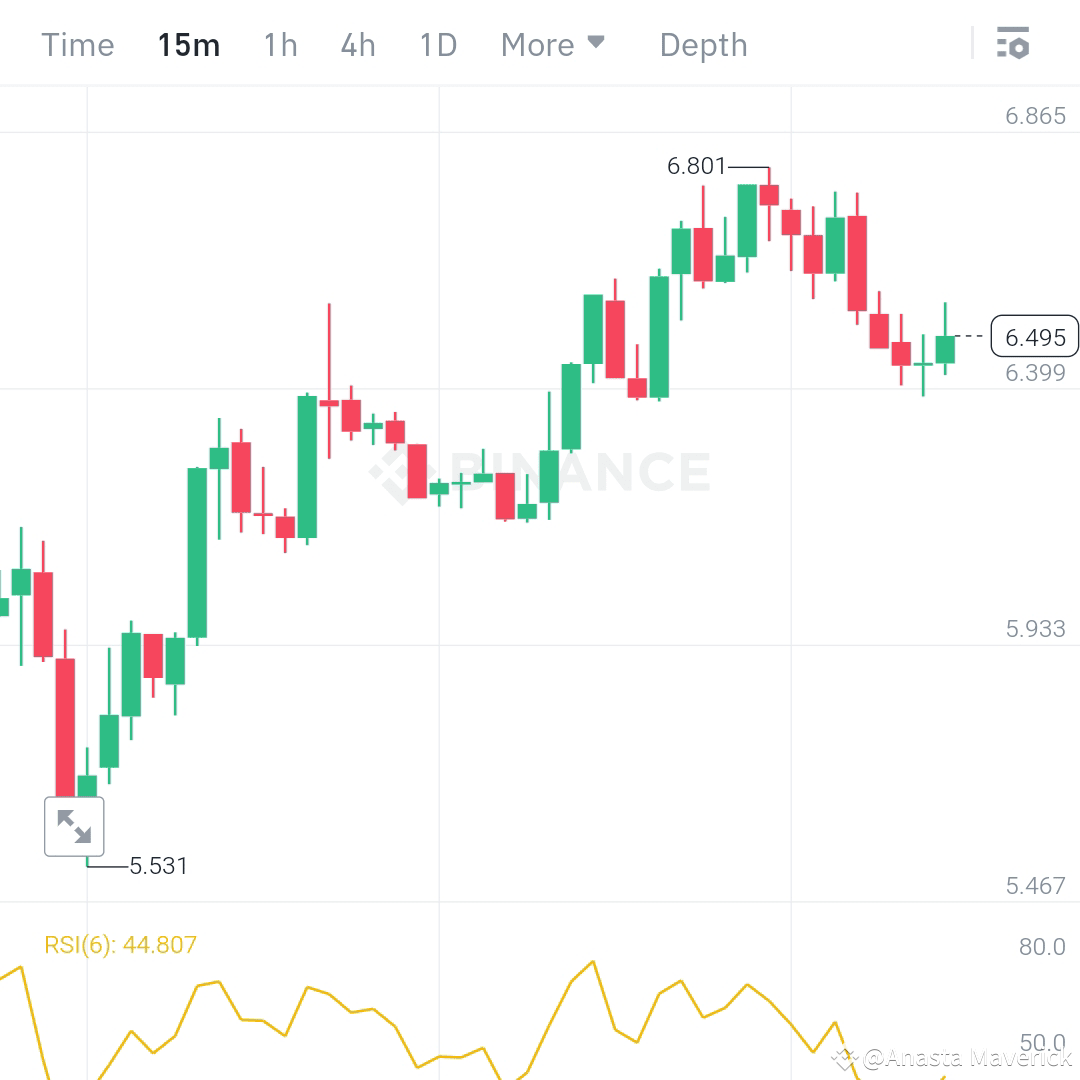
Task: Switch to the 4h timeframe
Action: (357, 44)
